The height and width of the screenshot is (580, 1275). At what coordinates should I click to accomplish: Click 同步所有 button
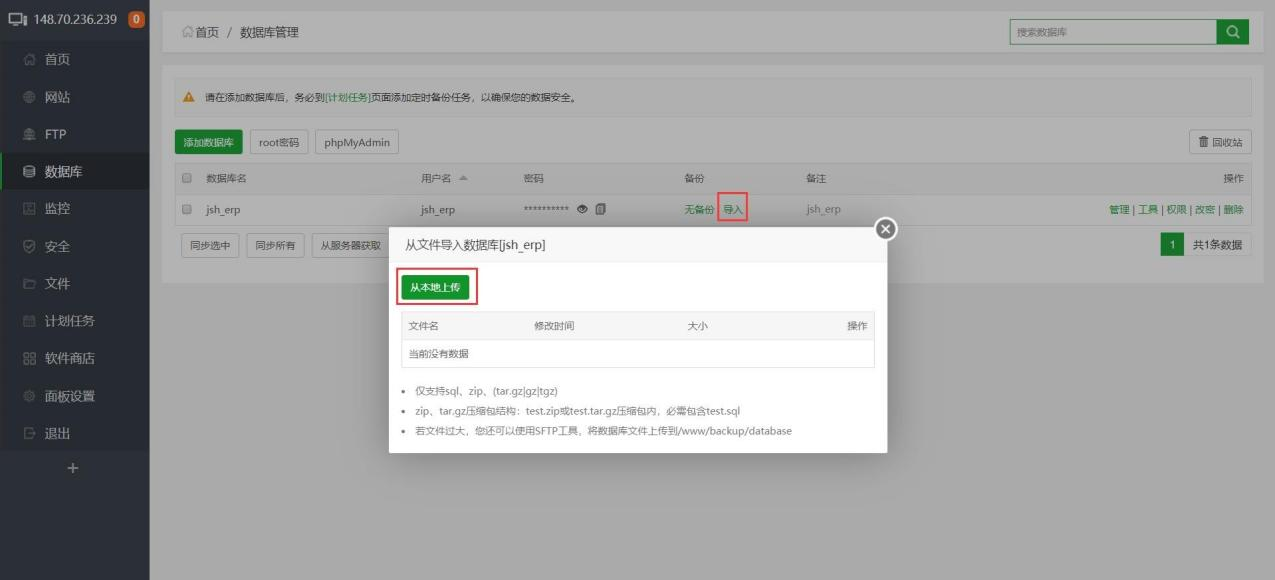[x=276, y=246]
